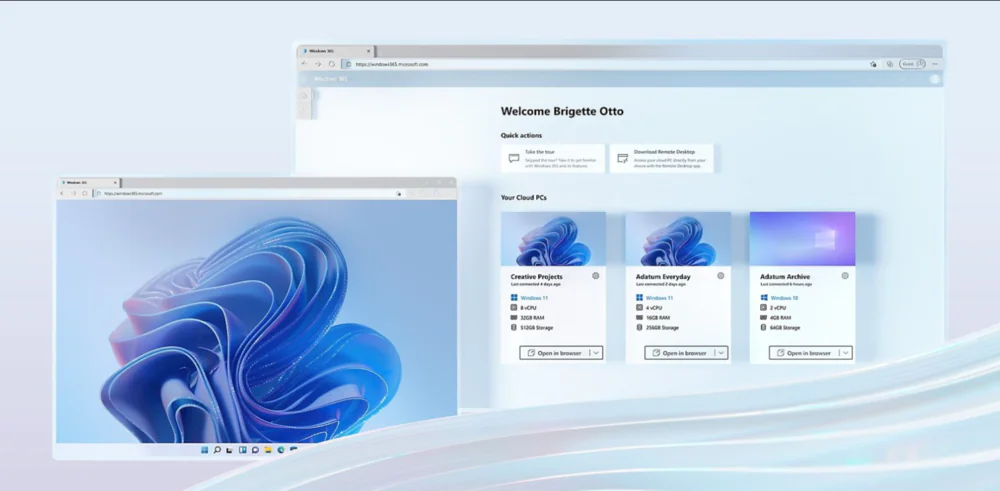Open settings gear on Creative Projects card
The height and width of the screenshot is (491, 1000).
(x=596, y=276)
